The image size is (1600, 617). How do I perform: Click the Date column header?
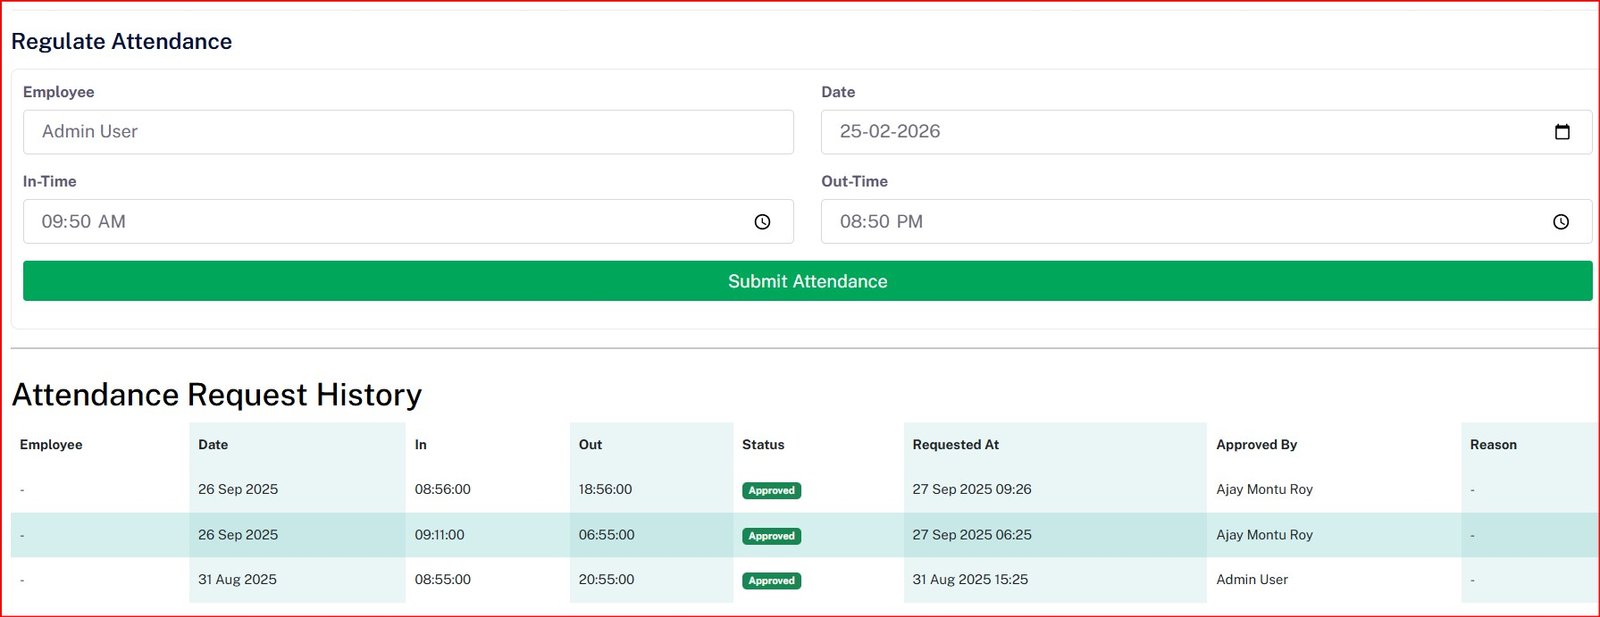[213, 445]
